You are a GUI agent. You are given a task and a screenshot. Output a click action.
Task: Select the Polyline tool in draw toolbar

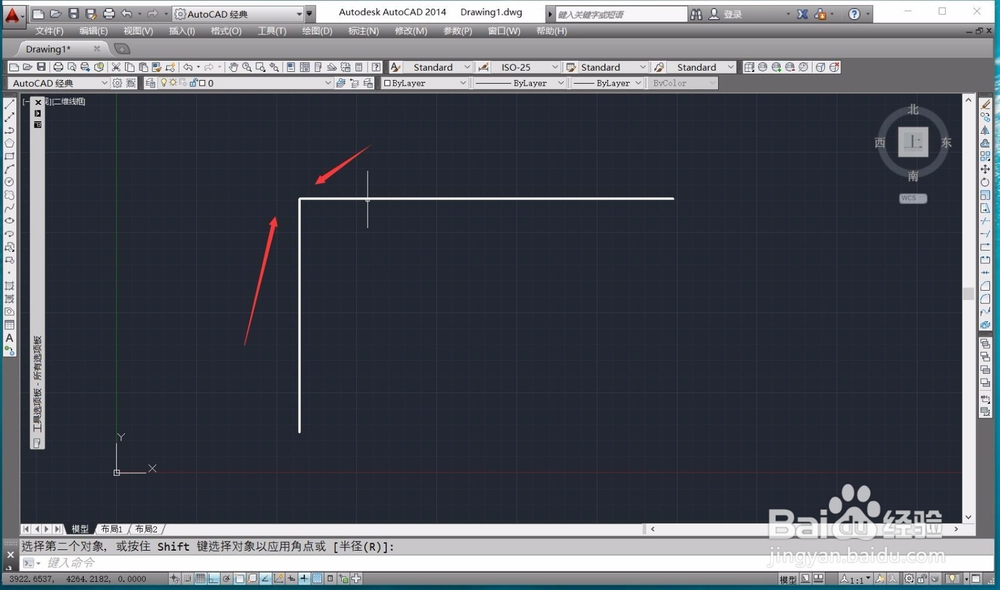tap(10, 130)
